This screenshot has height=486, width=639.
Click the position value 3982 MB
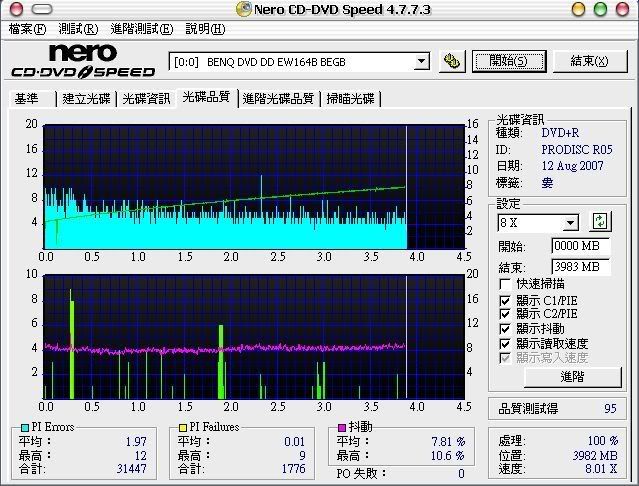(x=595, y=455)
